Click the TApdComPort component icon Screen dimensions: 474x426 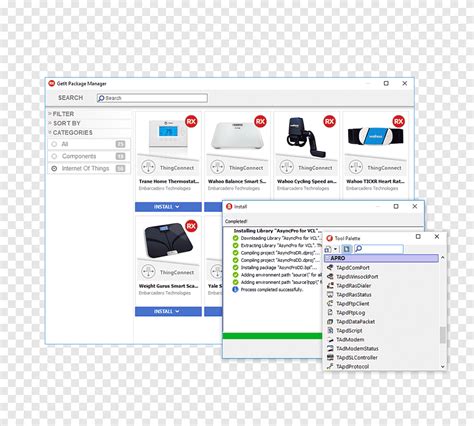pyautogui.click(x=330, y=268)
